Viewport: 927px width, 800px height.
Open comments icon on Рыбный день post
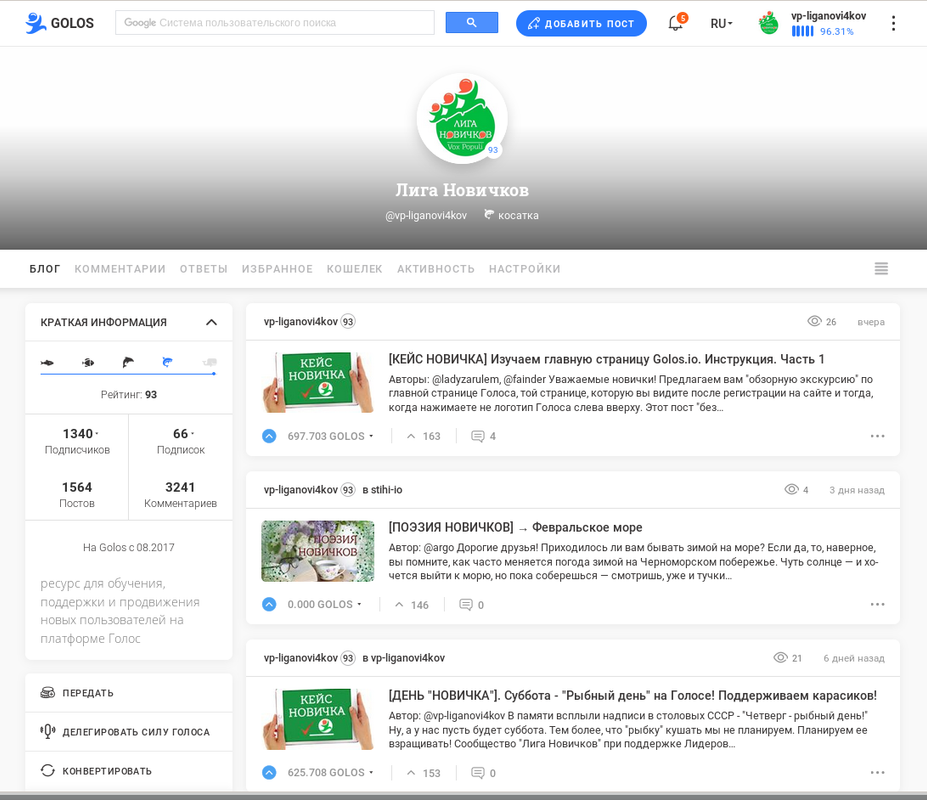point(477,772)
